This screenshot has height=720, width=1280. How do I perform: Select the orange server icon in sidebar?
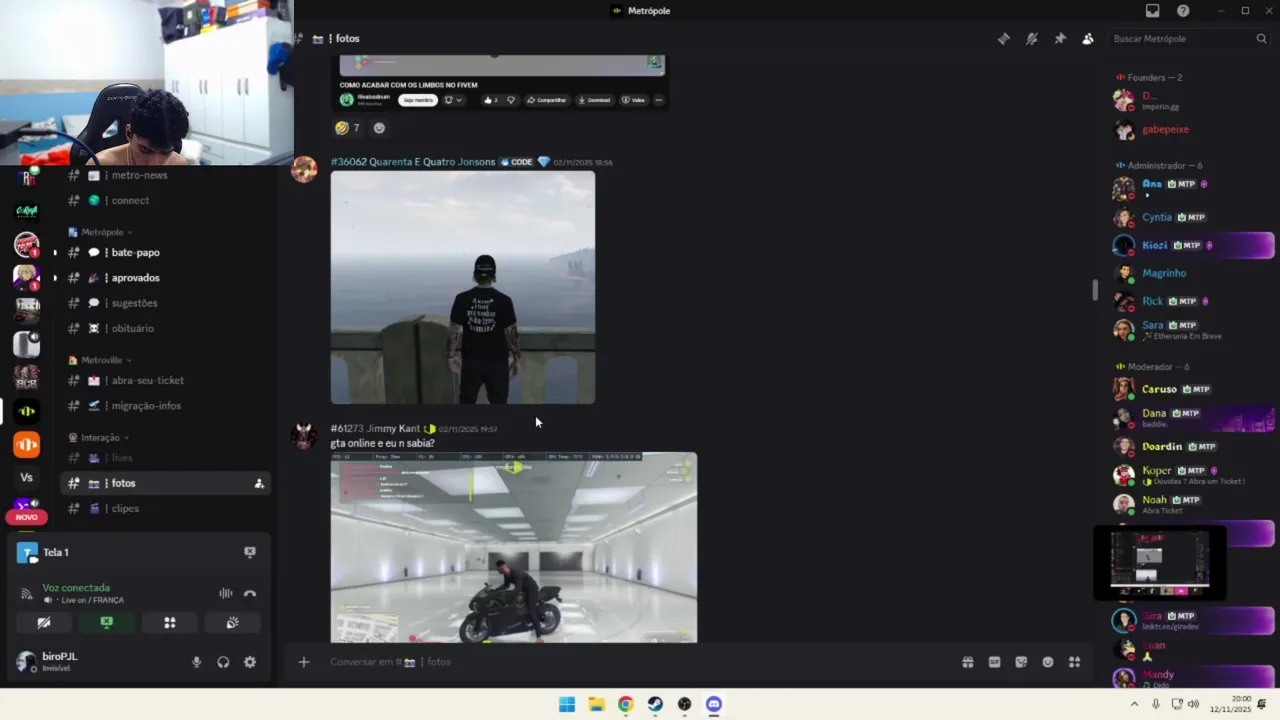click(27, 444)
